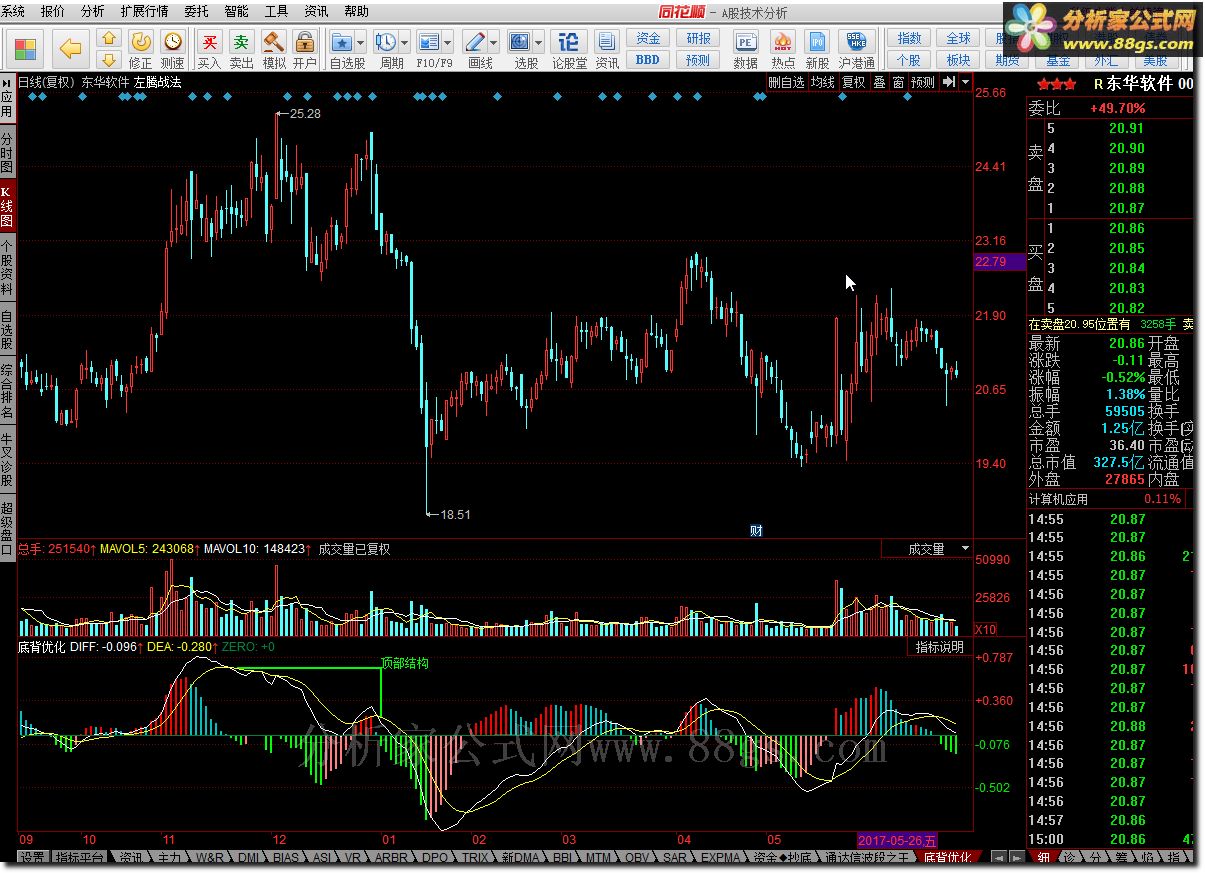Screen dimensions: 1205x873
Task: Open 综合排名 side tab
Action: [7, 391]
